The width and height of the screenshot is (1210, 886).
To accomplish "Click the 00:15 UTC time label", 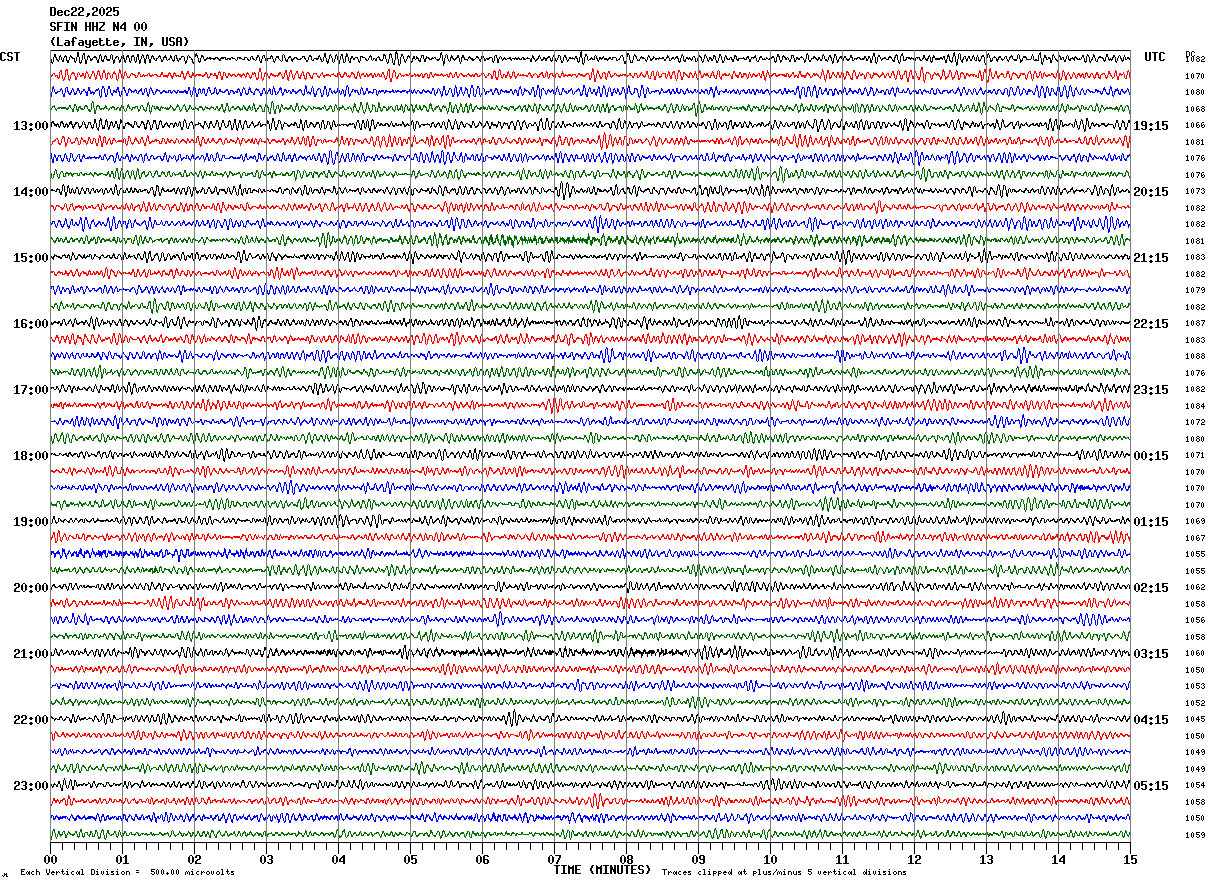I will pyautogui.click(x=1151, y=456).
